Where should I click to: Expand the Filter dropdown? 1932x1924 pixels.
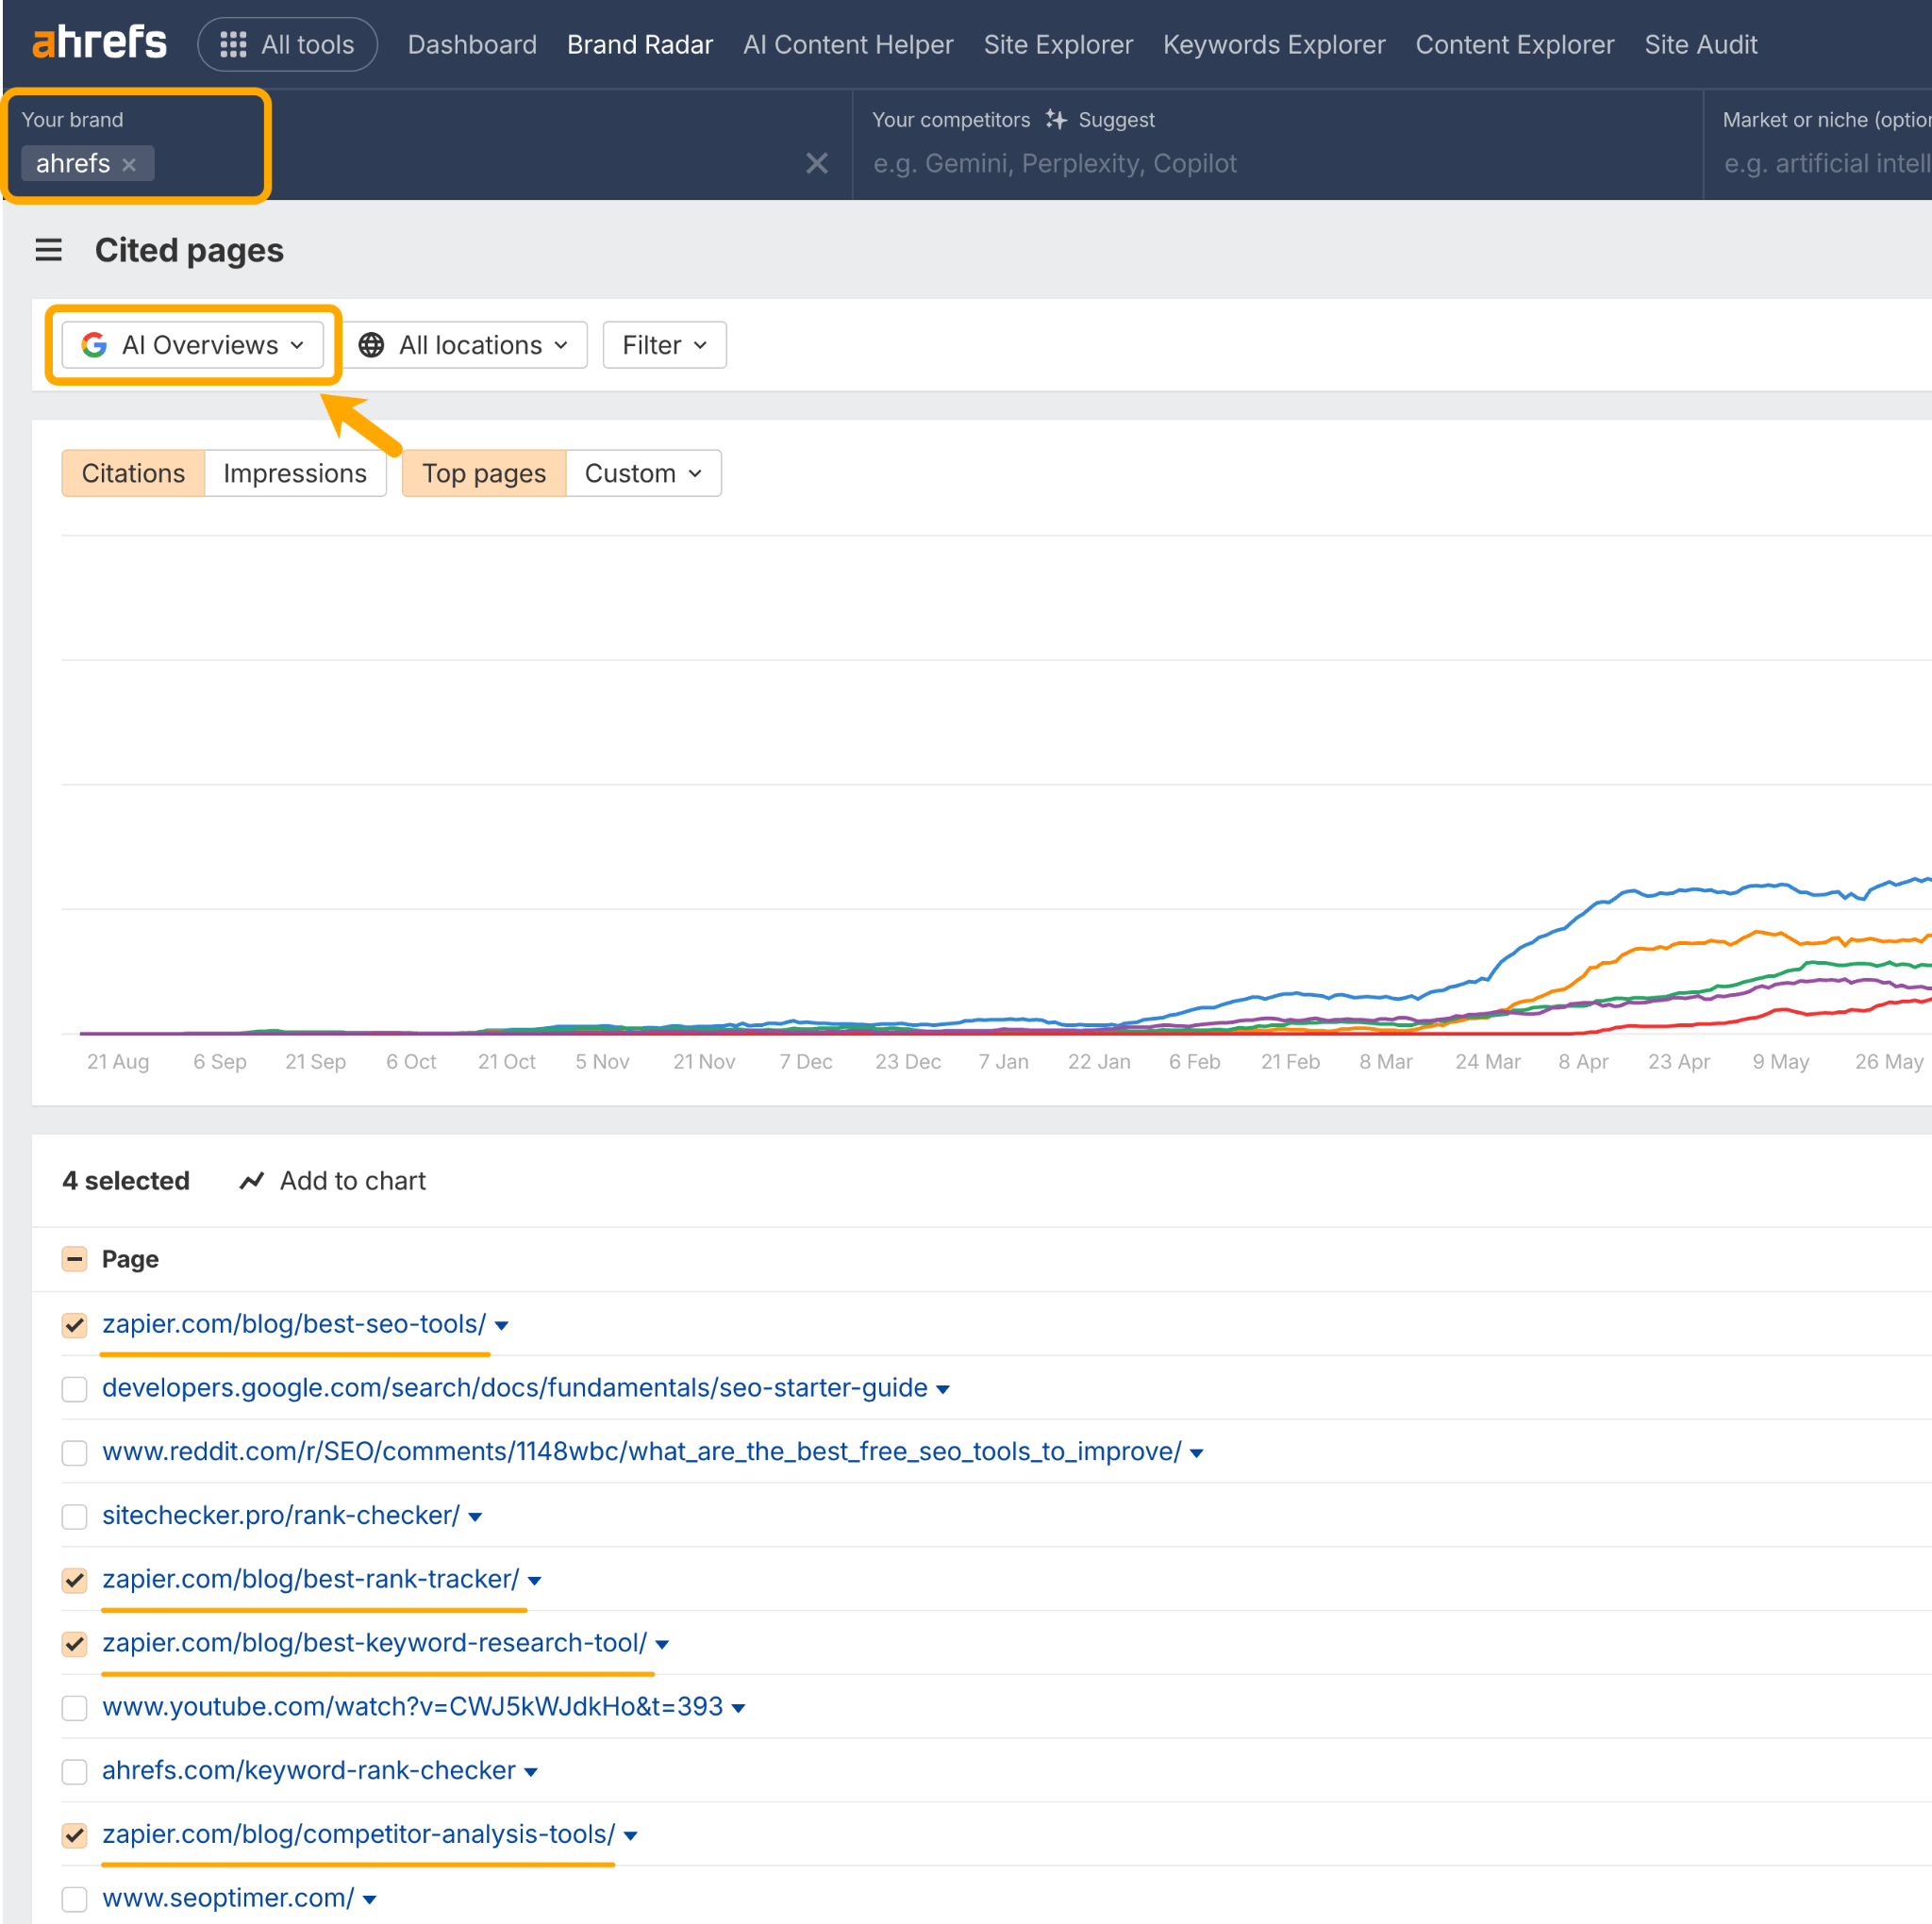point(663,345)
